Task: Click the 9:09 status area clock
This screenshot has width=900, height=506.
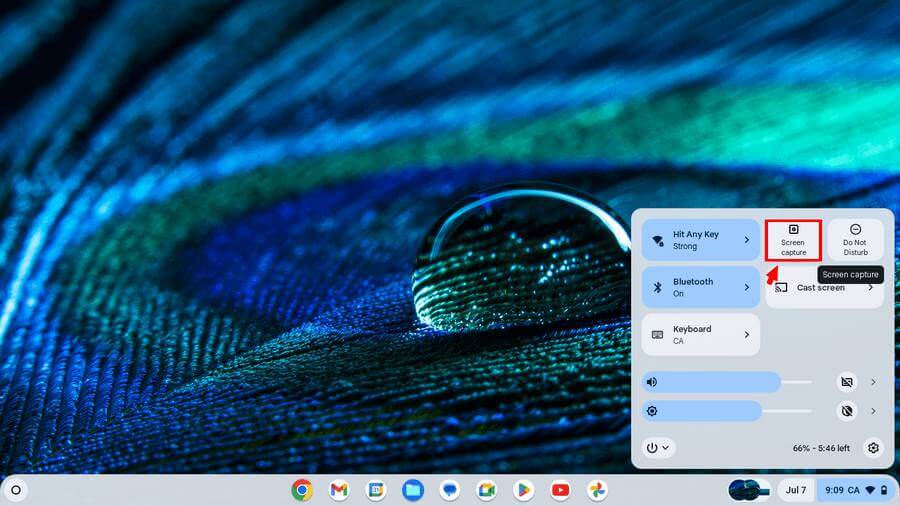Action: tap(833, 490)
